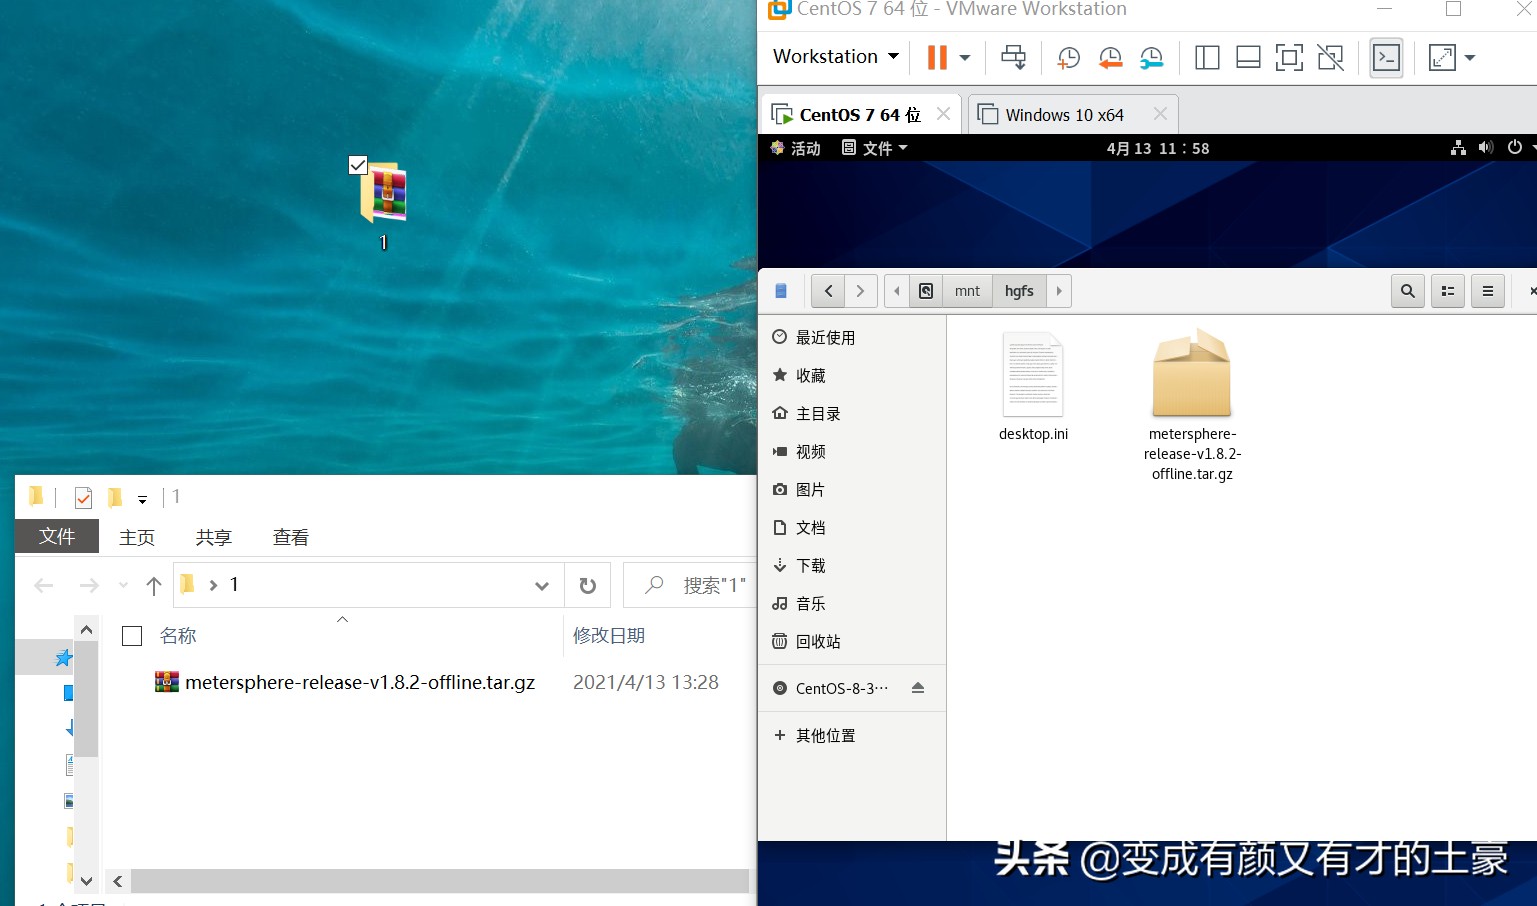
Task: Search files in CentOS file manager
Action: tap(1408, 291)
